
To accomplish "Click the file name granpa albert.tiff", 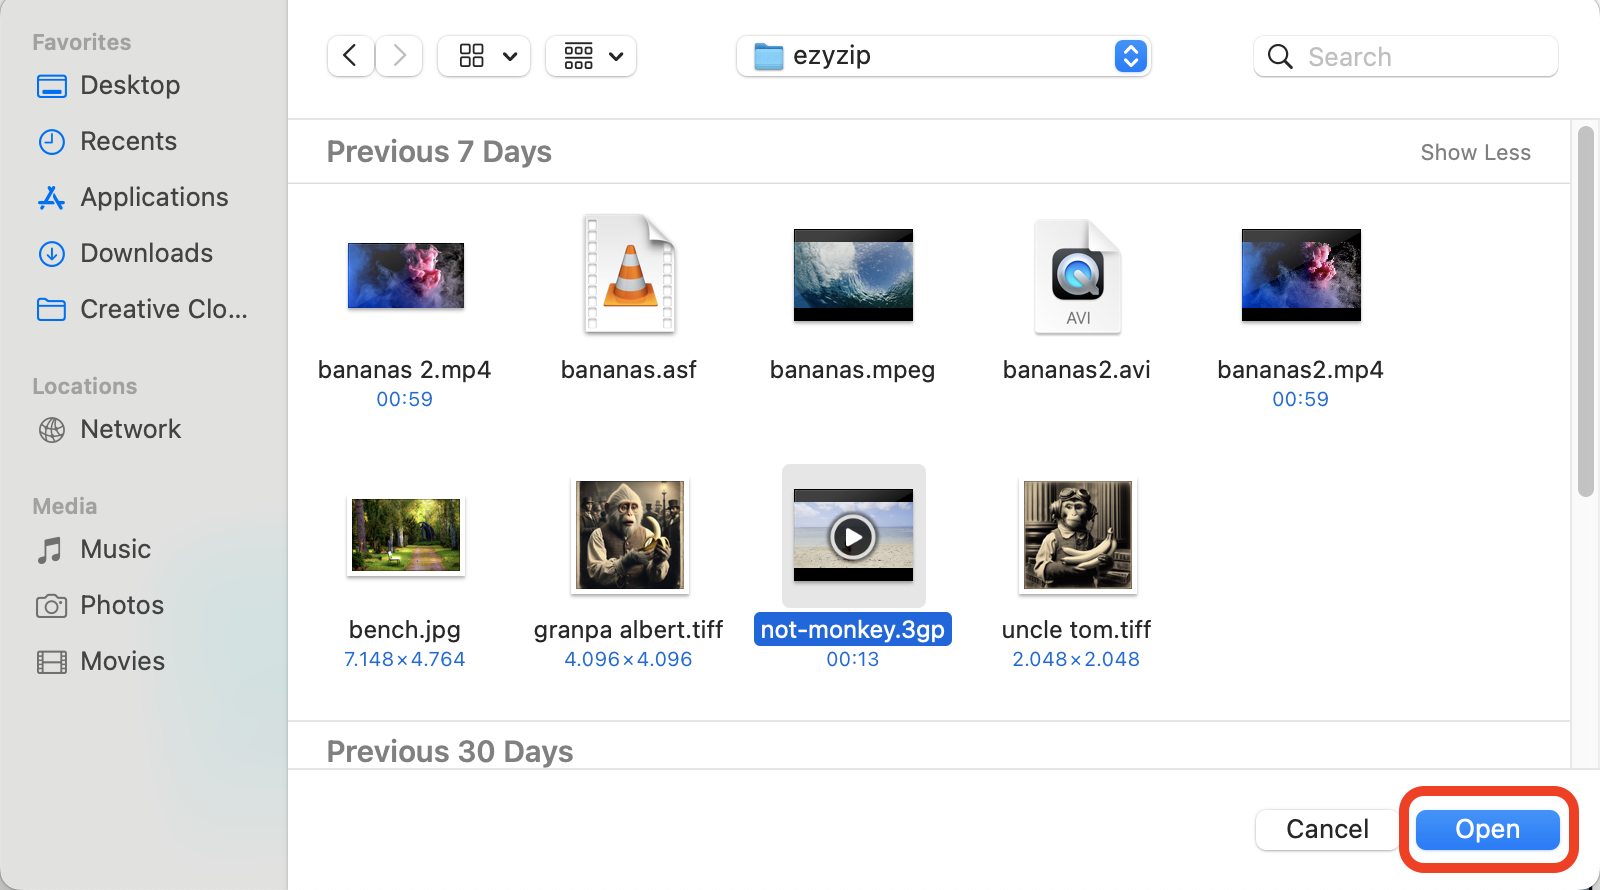I will (x=628, y=631).
